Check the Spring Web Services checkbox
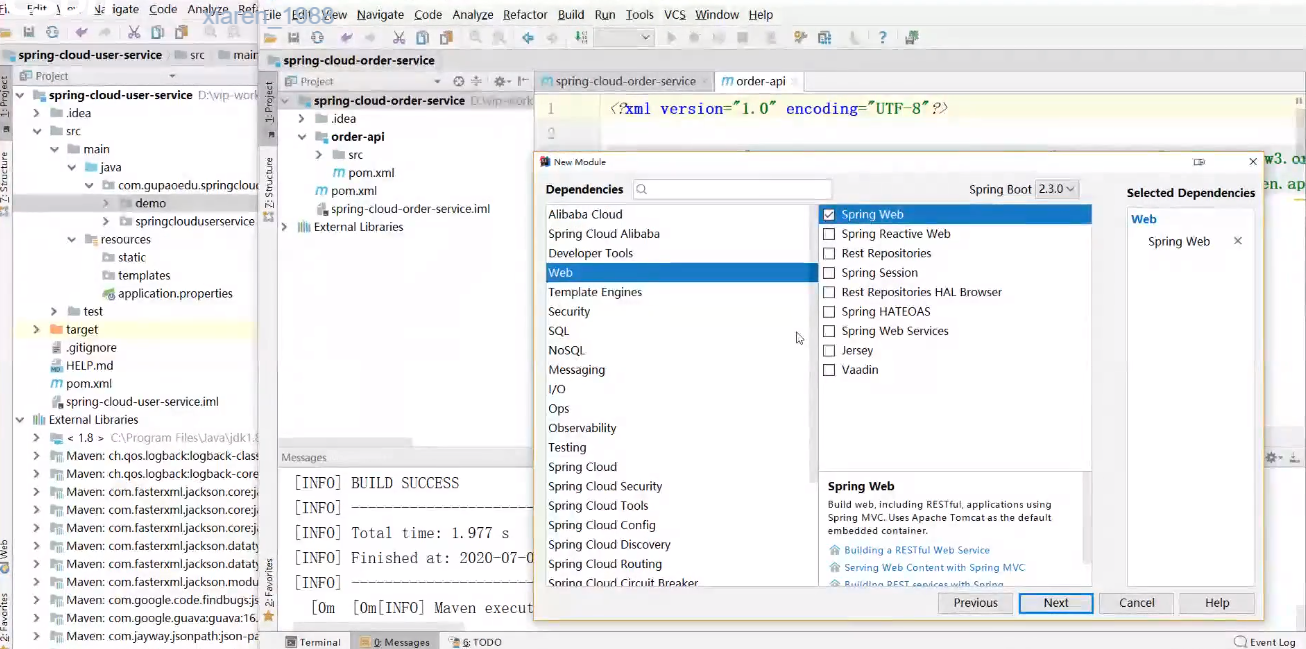The image size is (1306, 649). [828, 331]
